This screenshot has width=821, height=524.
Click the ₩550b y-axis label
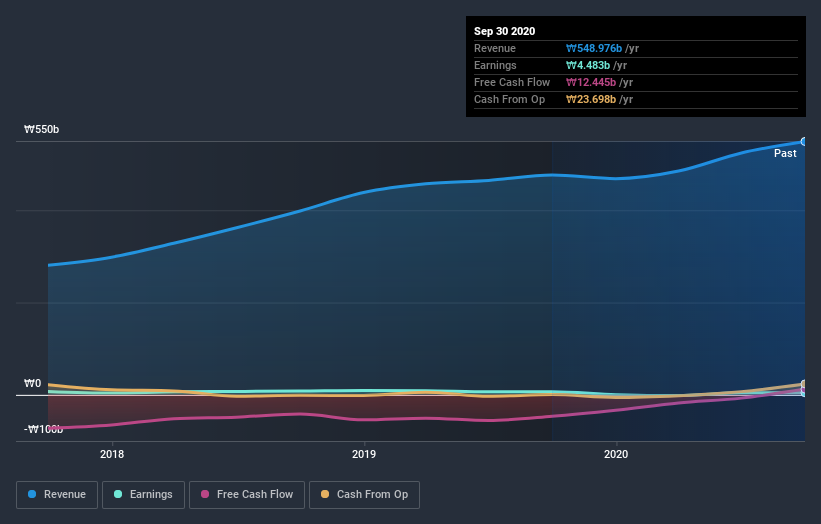click(42, 129)
